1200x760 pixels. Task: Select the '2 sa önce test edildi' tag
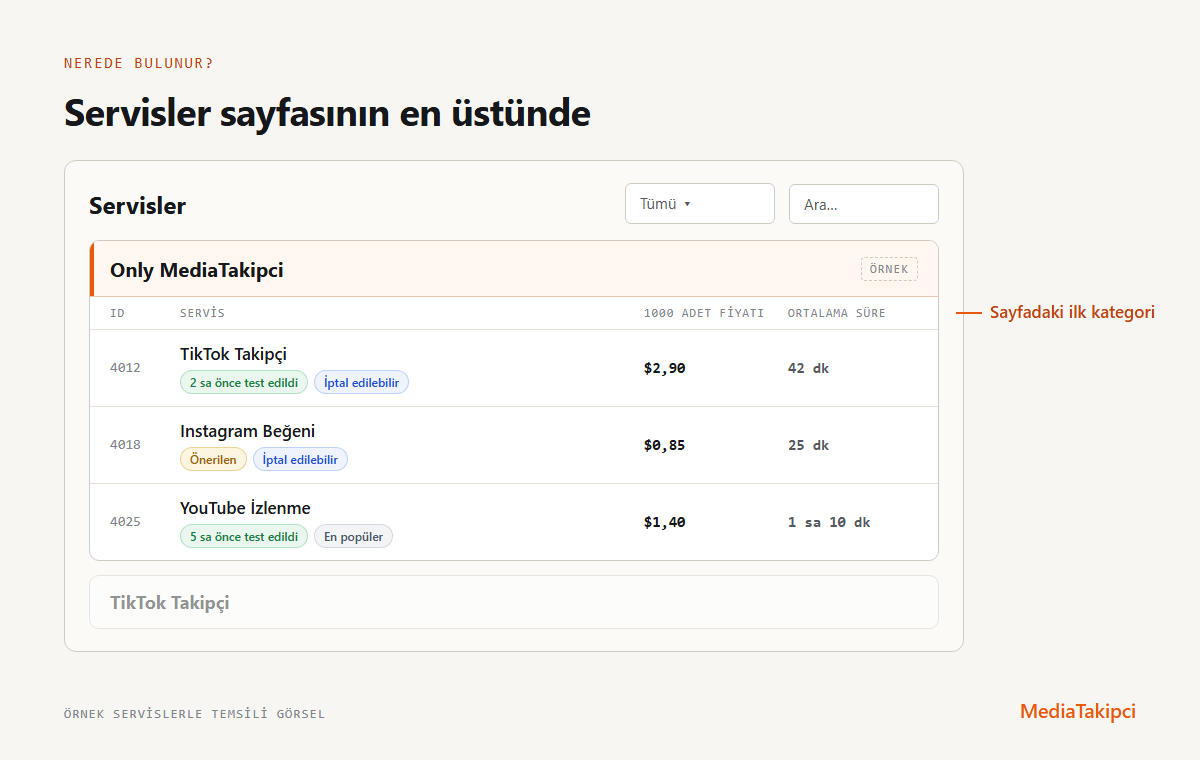coord(244,382)
